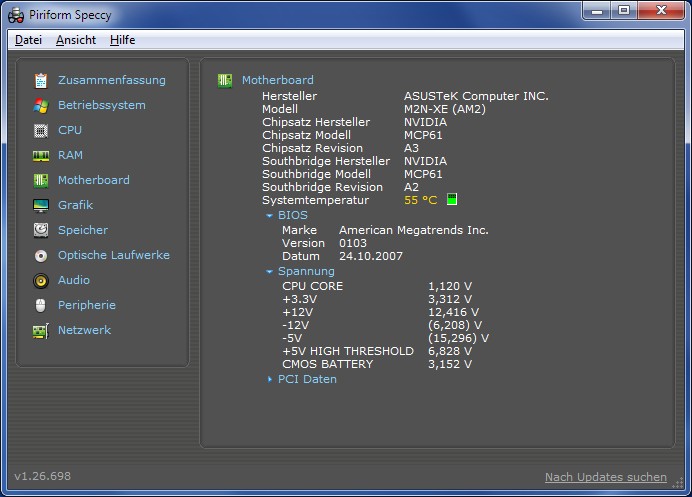This screenshot has width=692, height=497.
Task: Go to the CPU section
Action: click(x=70, y=130)
